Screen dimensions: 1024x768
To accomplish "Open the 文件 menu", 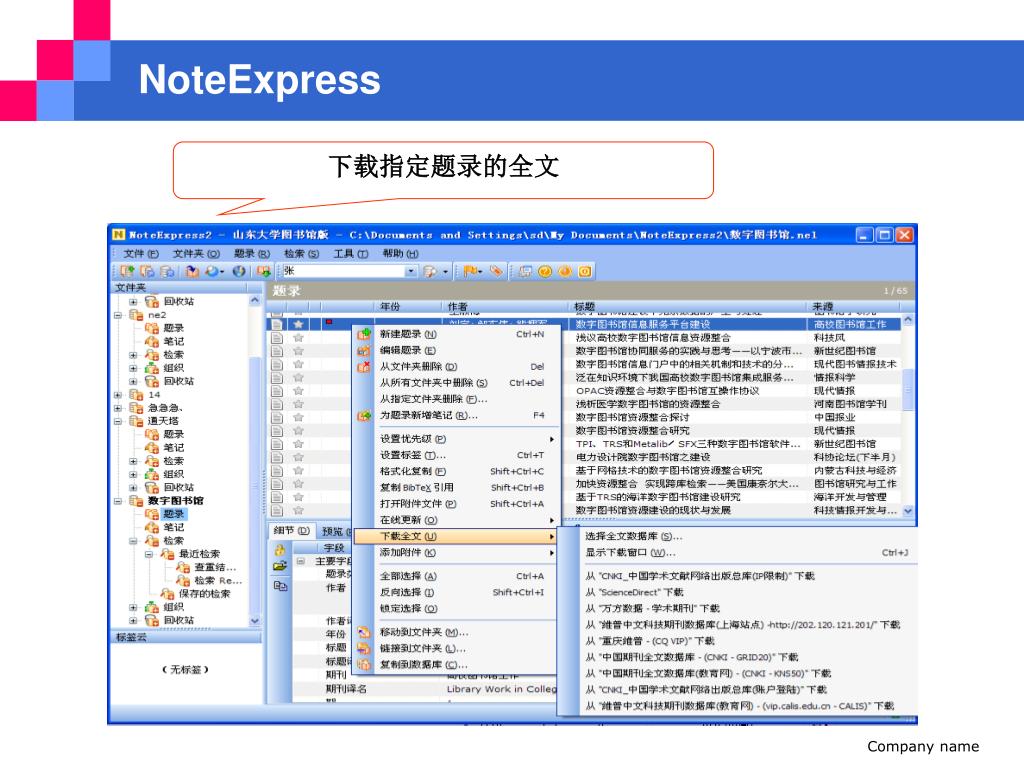I will tap(141, 253).
